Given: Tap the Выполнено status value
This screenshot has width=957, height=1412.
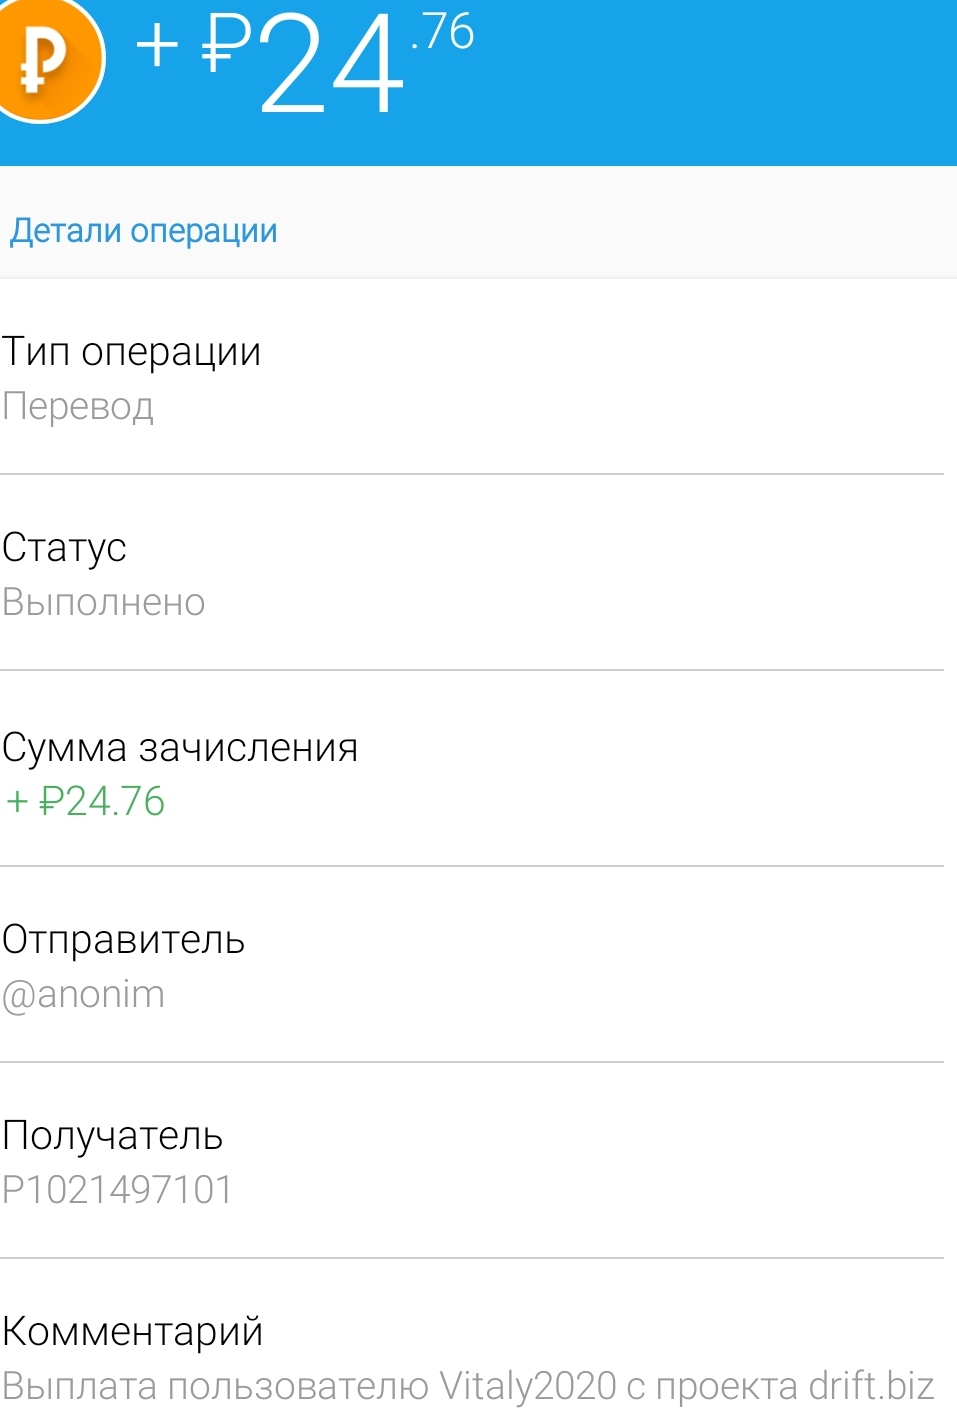Looking at the screenshot, I should (104, 603).
